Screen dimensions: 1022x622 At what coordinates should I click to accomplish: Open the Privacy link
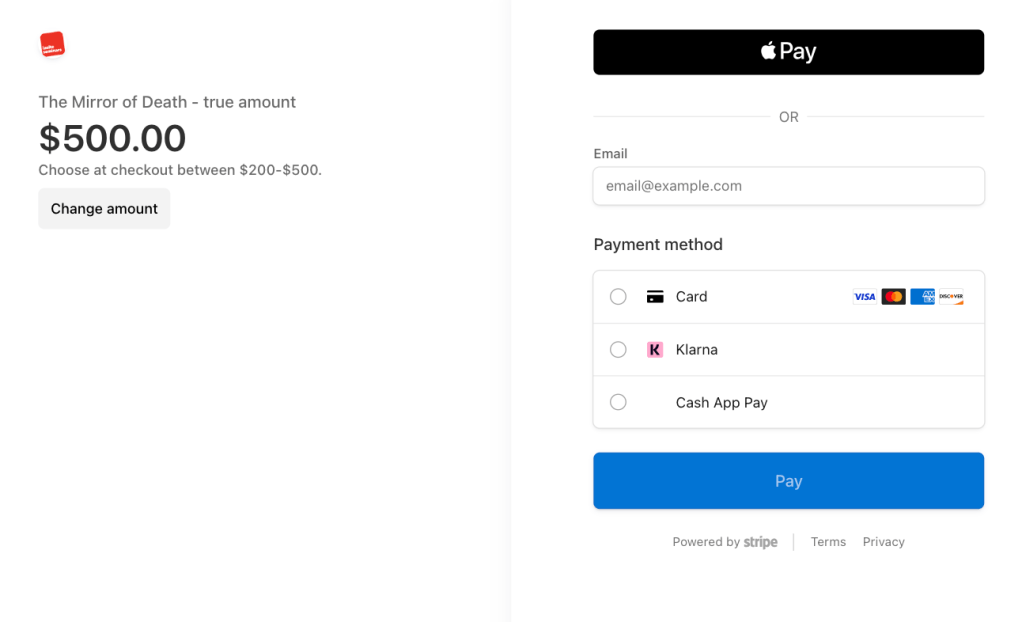(883, 542)
